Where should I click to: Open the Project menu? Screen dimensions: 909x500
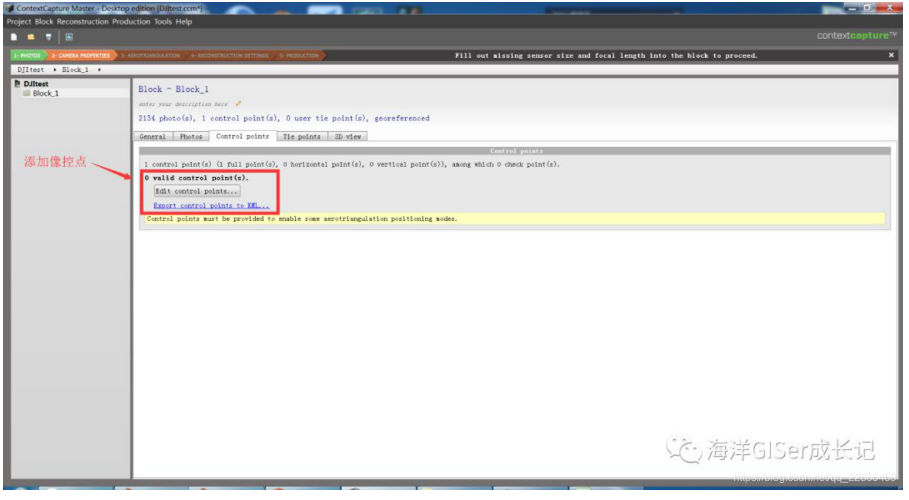coord(19,21)
